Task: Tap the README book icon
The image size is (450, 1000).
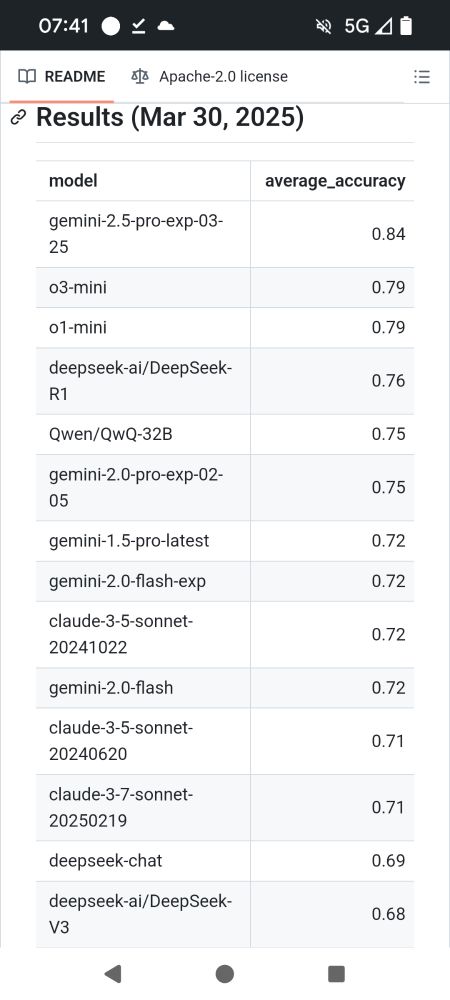Action: coord(27,77)
